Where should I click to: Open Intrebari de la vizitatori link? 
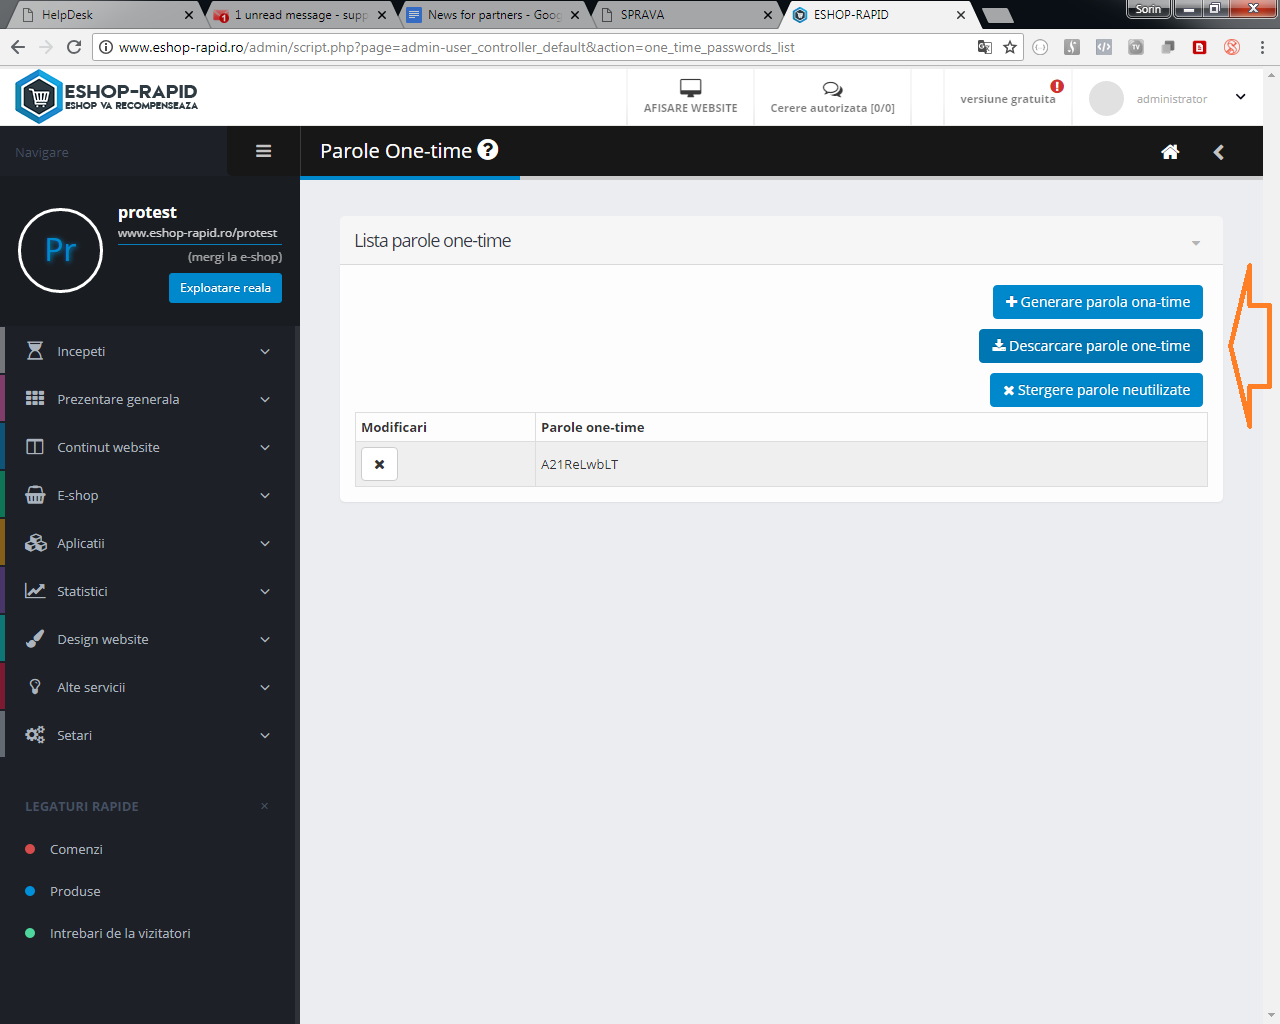coord(120,933)
